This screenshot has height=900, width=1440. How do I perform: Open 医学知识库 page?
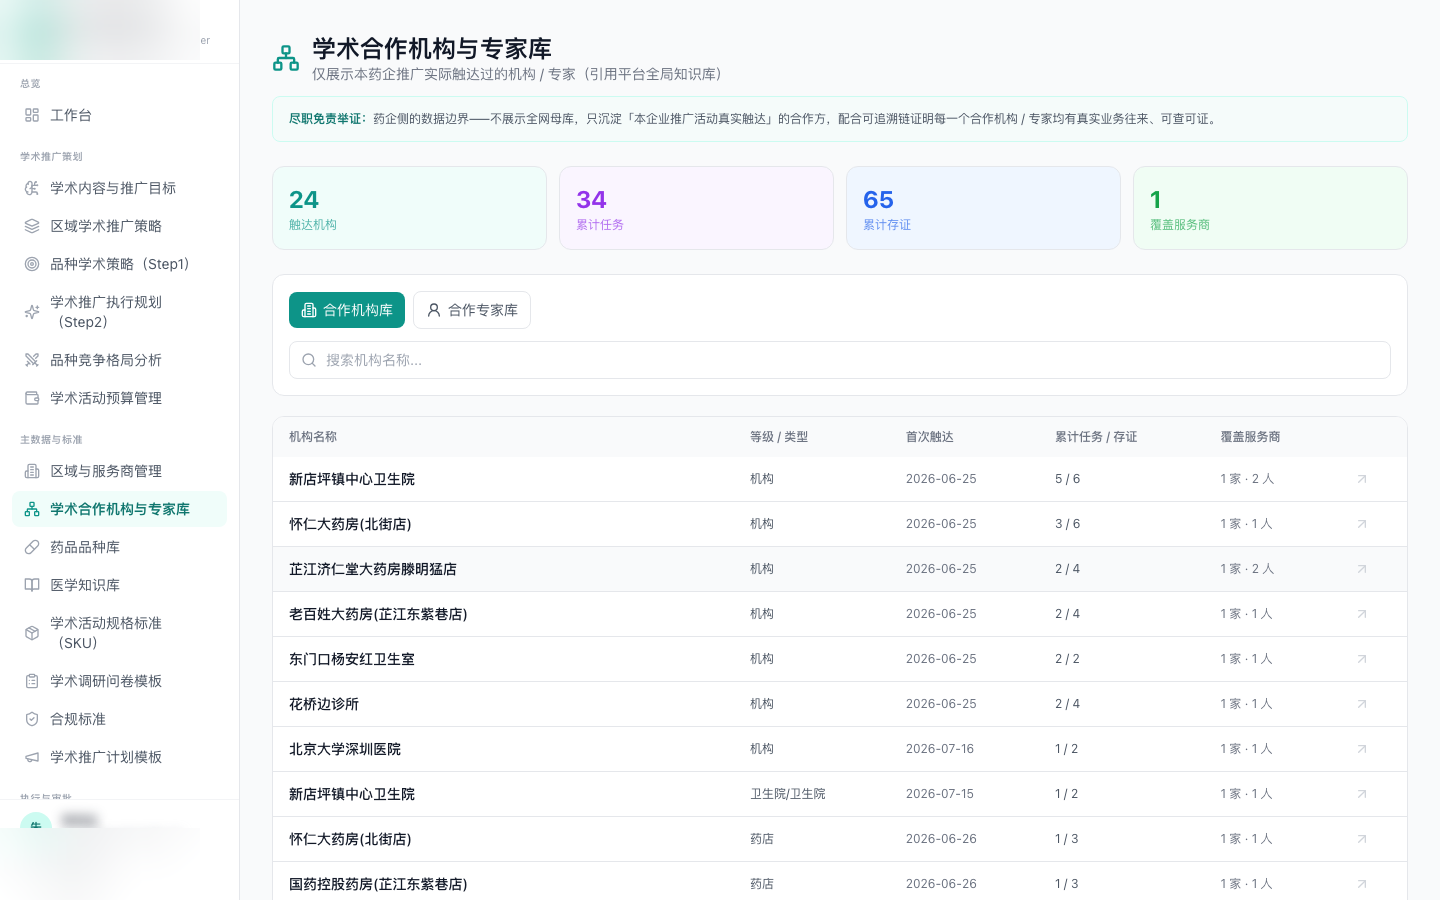(119, 585)
